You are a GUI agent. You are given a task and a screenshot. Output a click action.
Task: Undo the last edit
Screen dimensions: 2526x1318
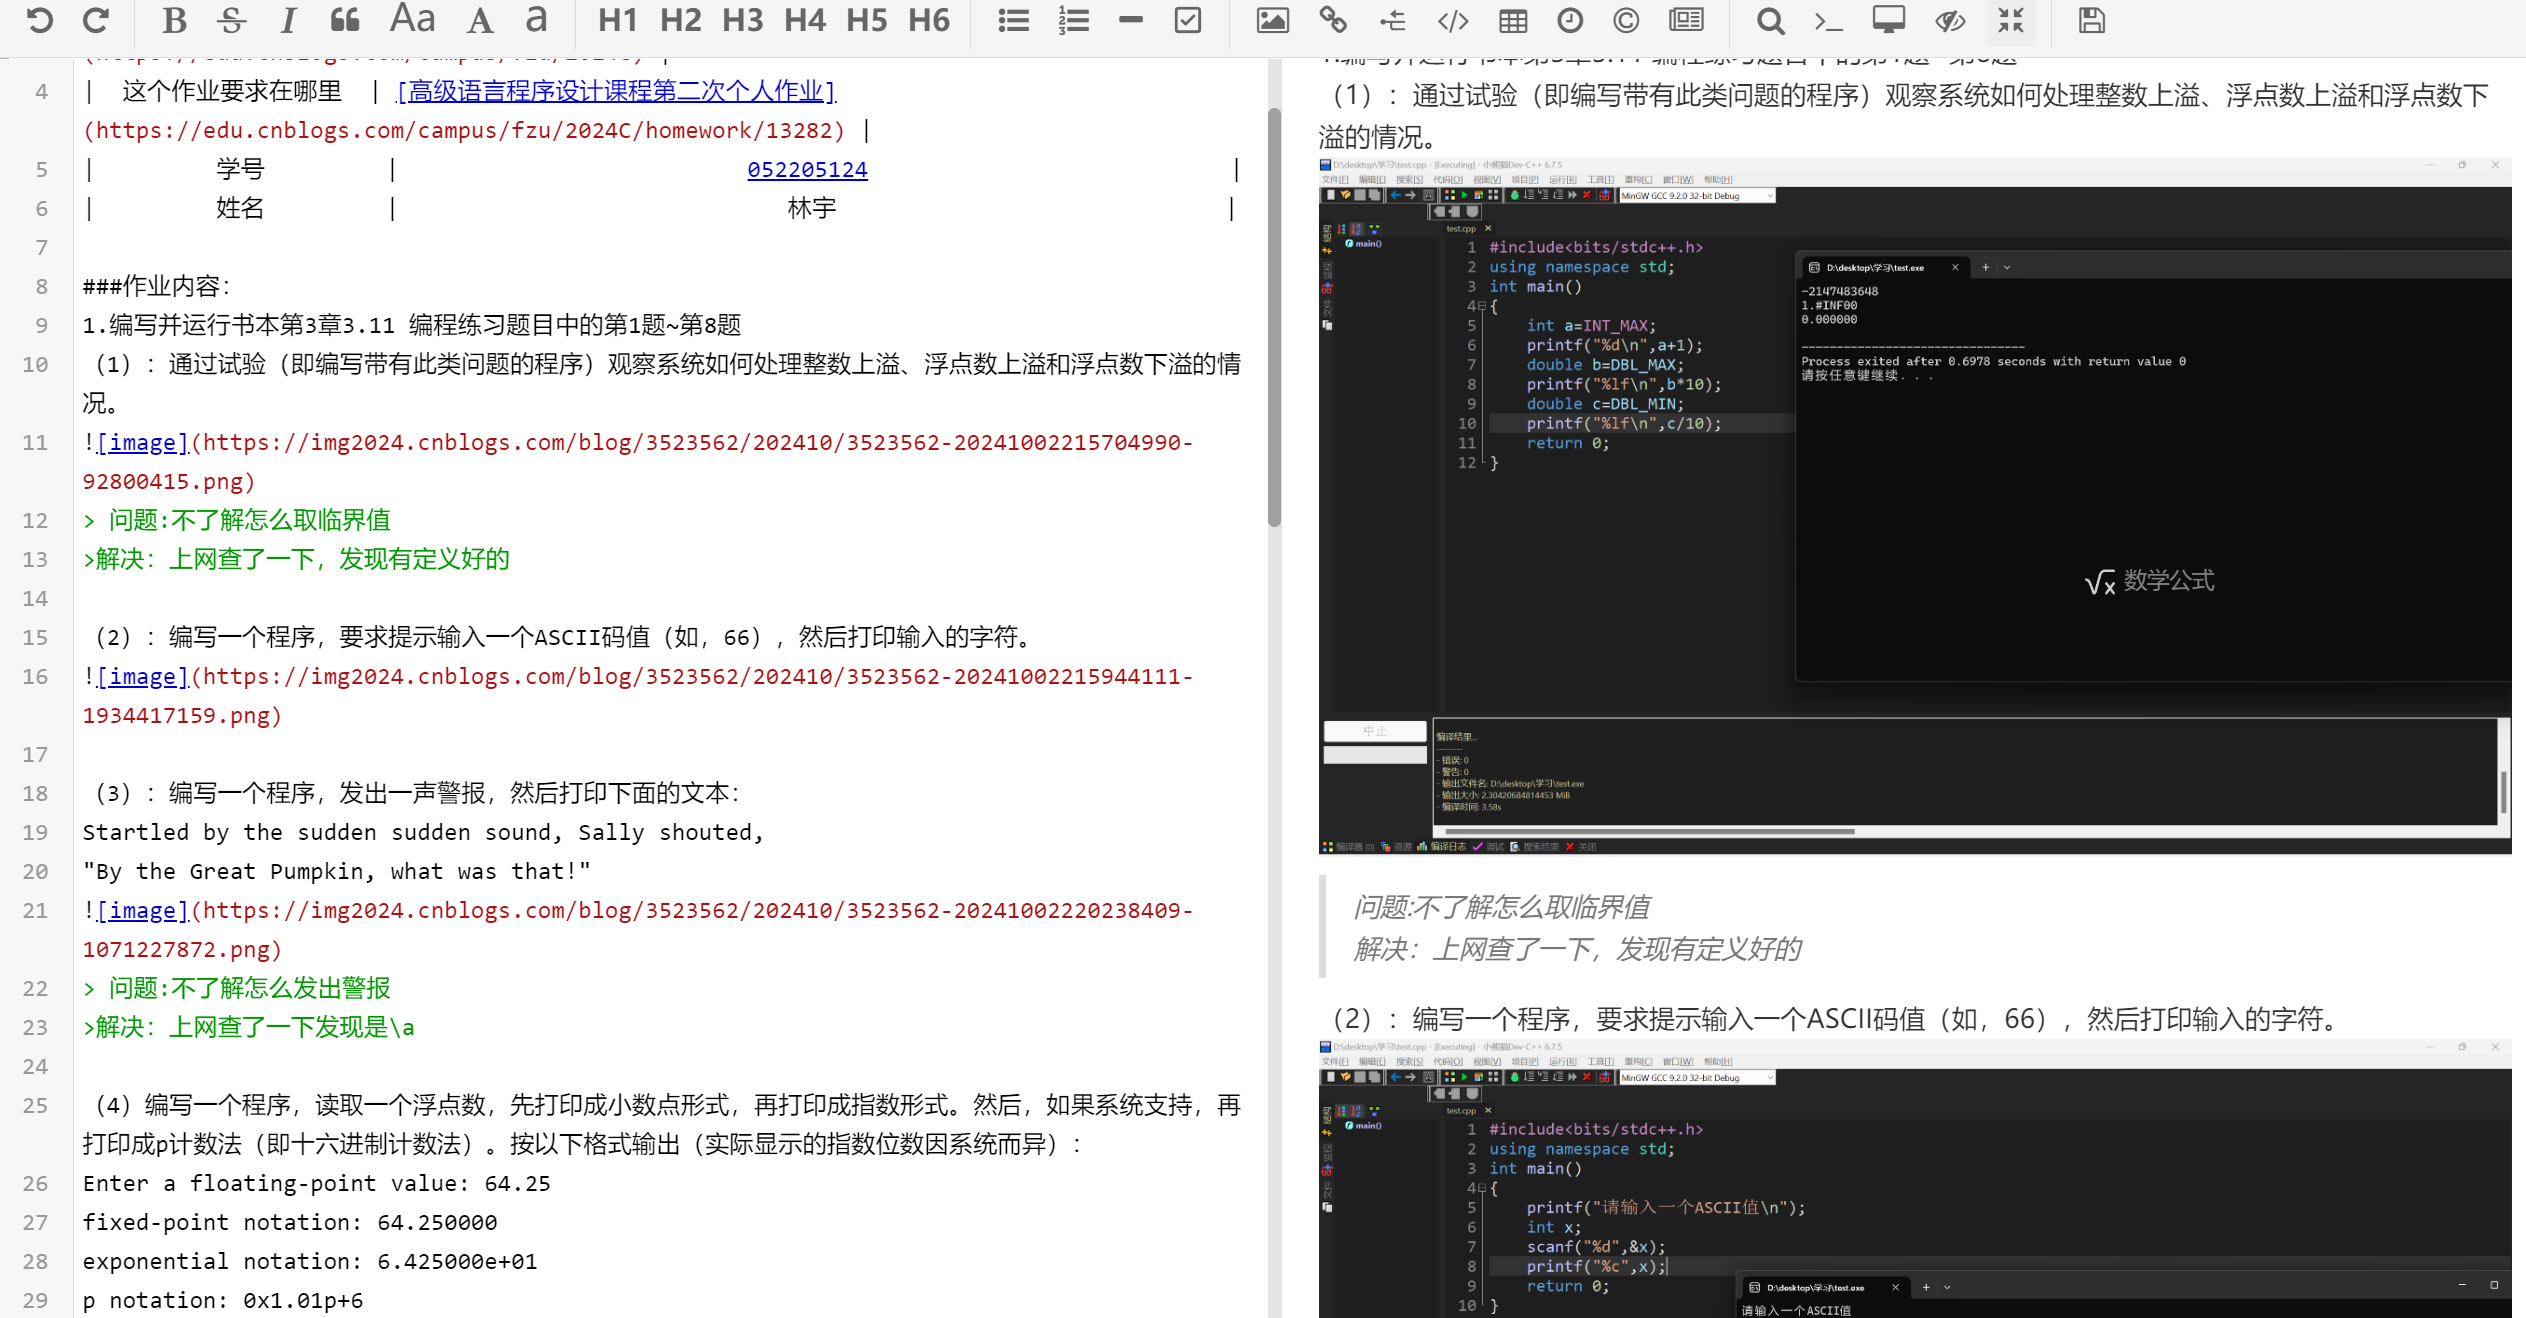[x=40, y=20]
